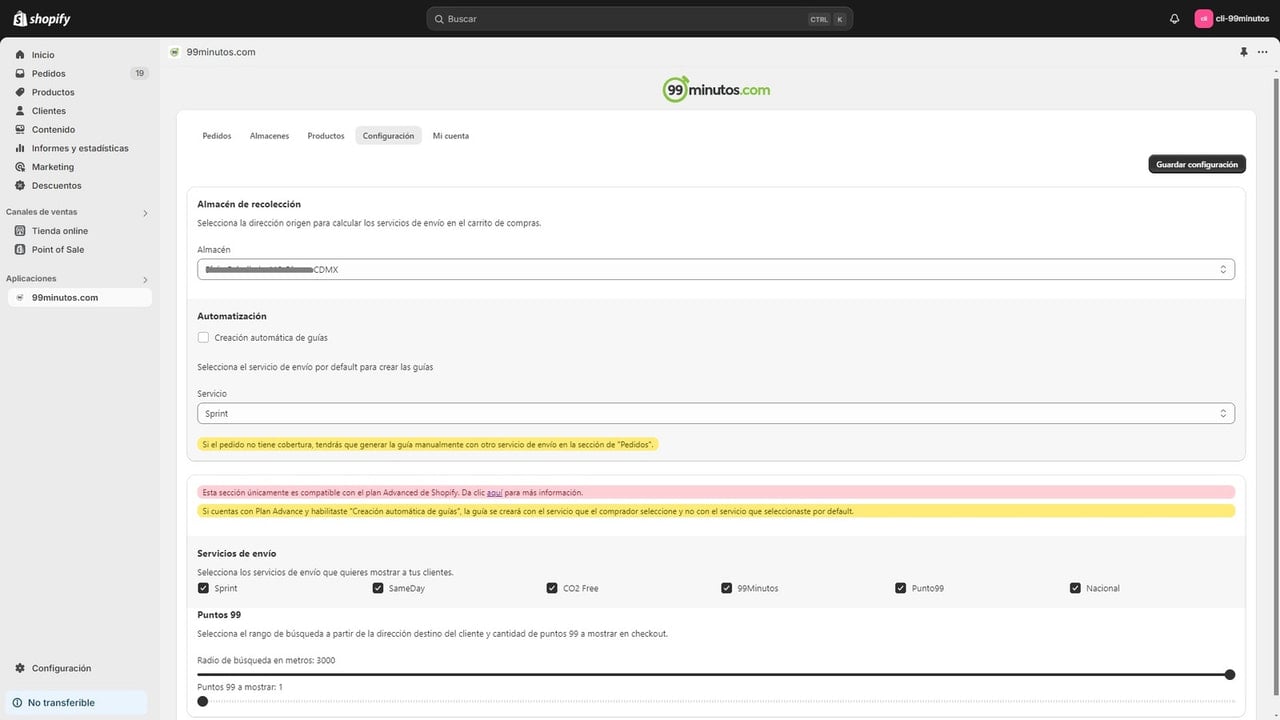This screenshot has width=1280, height=720.
Task: Switch to the Mi cuenta tab
Action: coord(451,136)
